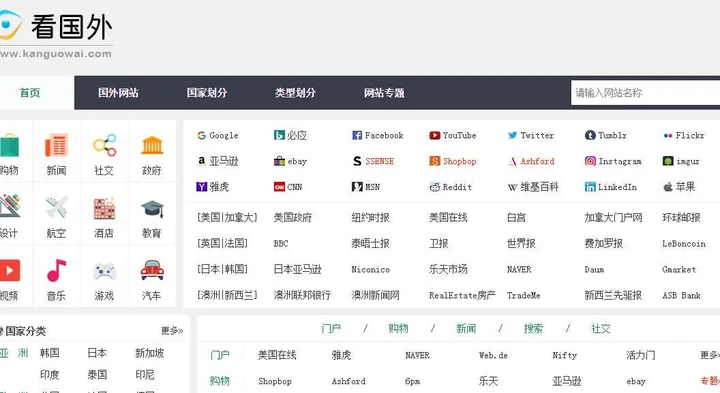Image resolution: width=720 pixels, height=393 pixels.
Task: Open the LeBoncoin link
Action: 684,244
